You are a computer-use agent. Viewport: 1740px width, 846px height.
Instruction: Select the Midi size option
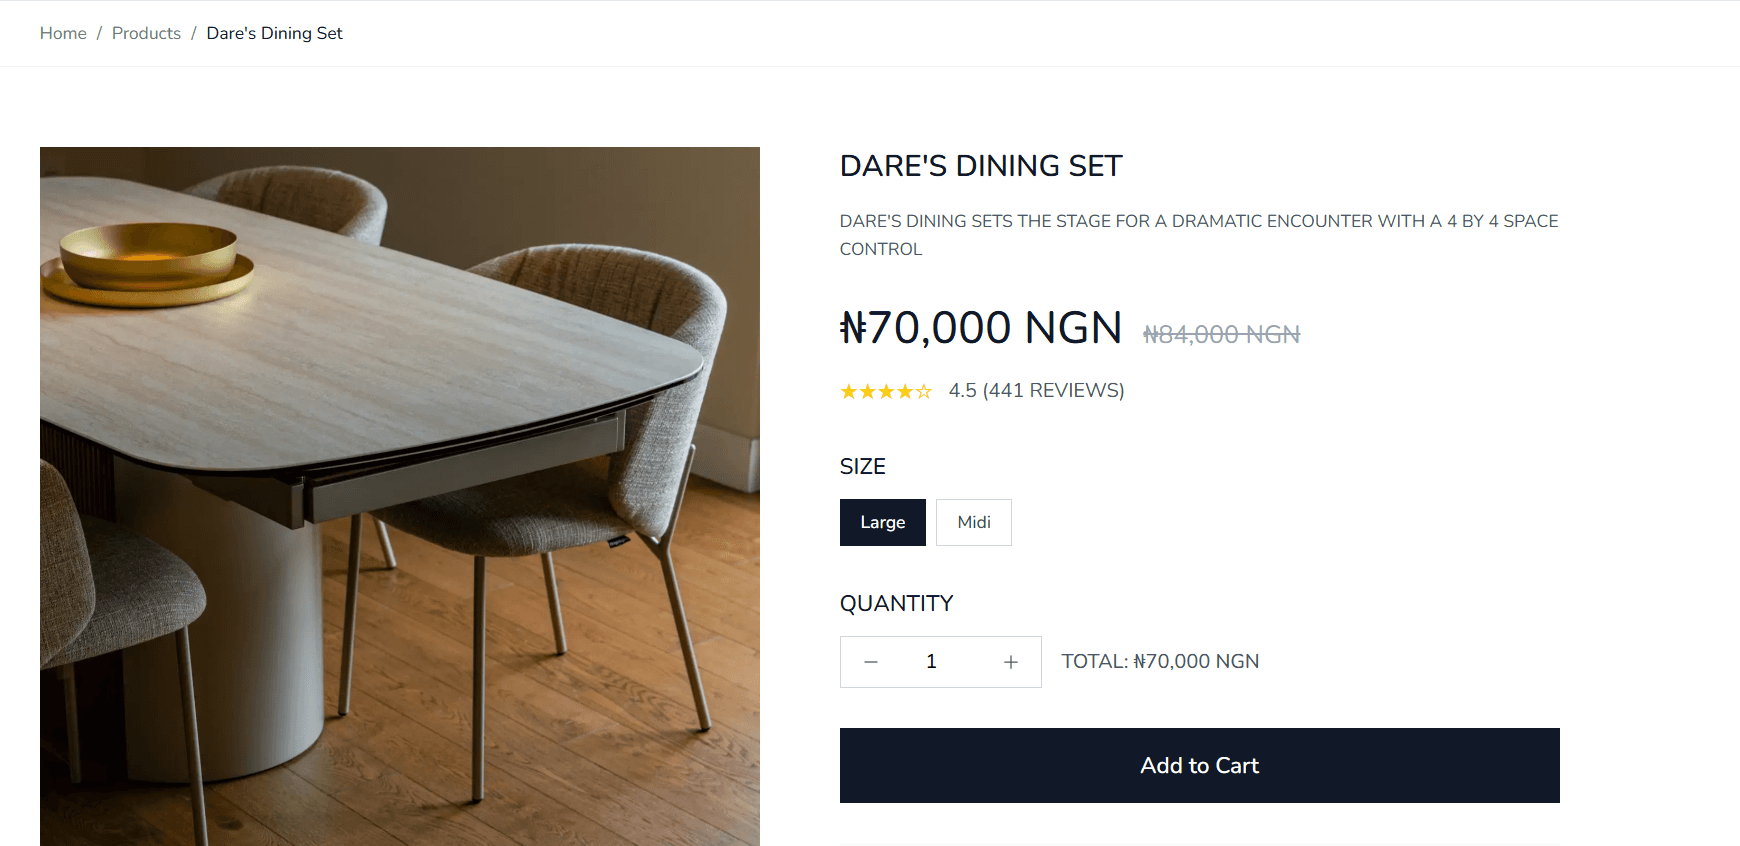tap(973, 522)
